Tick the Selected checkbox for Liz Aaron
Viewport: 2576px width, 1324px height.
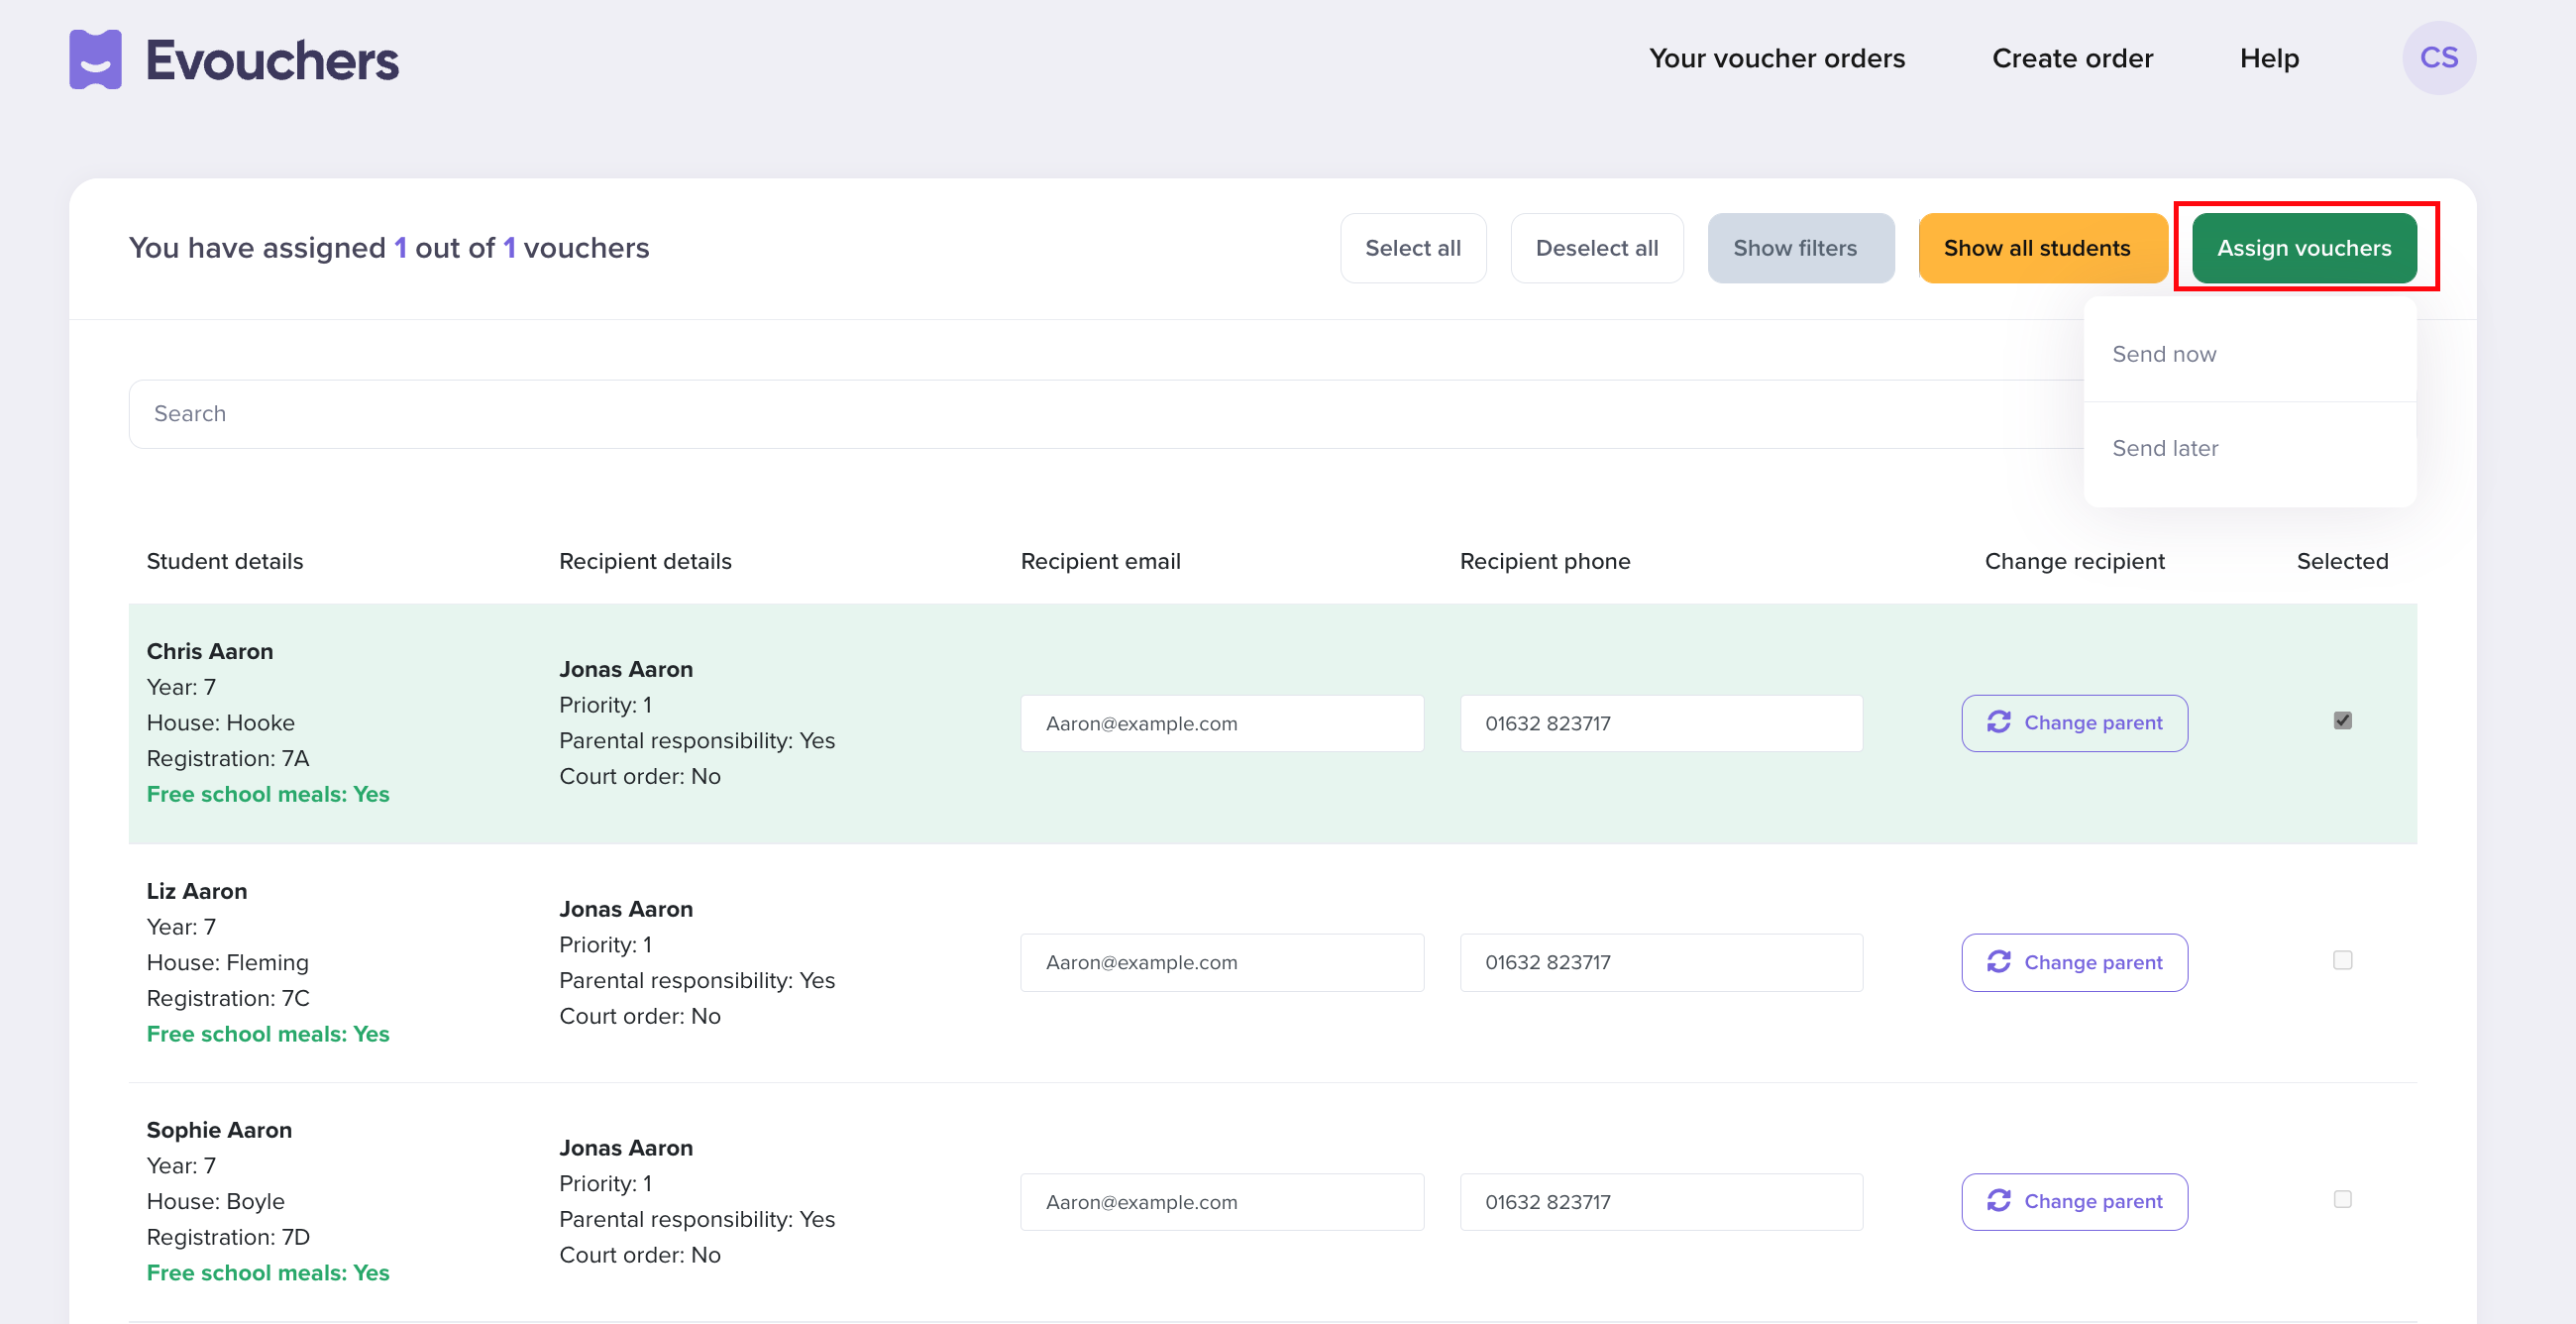click(x=2342, y=960)
